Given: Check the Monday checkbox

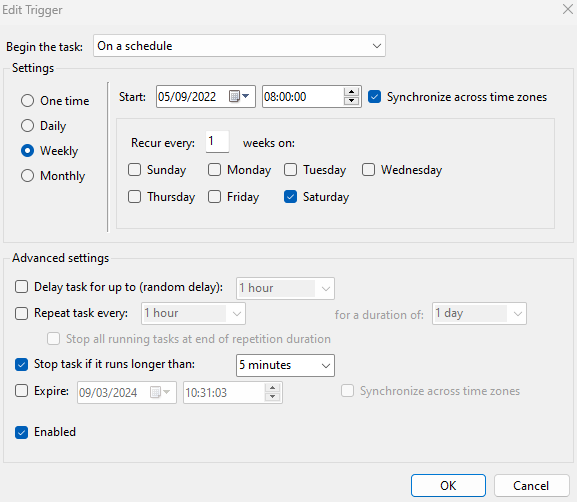Looking at the screenshot, I should click(214, 170).
